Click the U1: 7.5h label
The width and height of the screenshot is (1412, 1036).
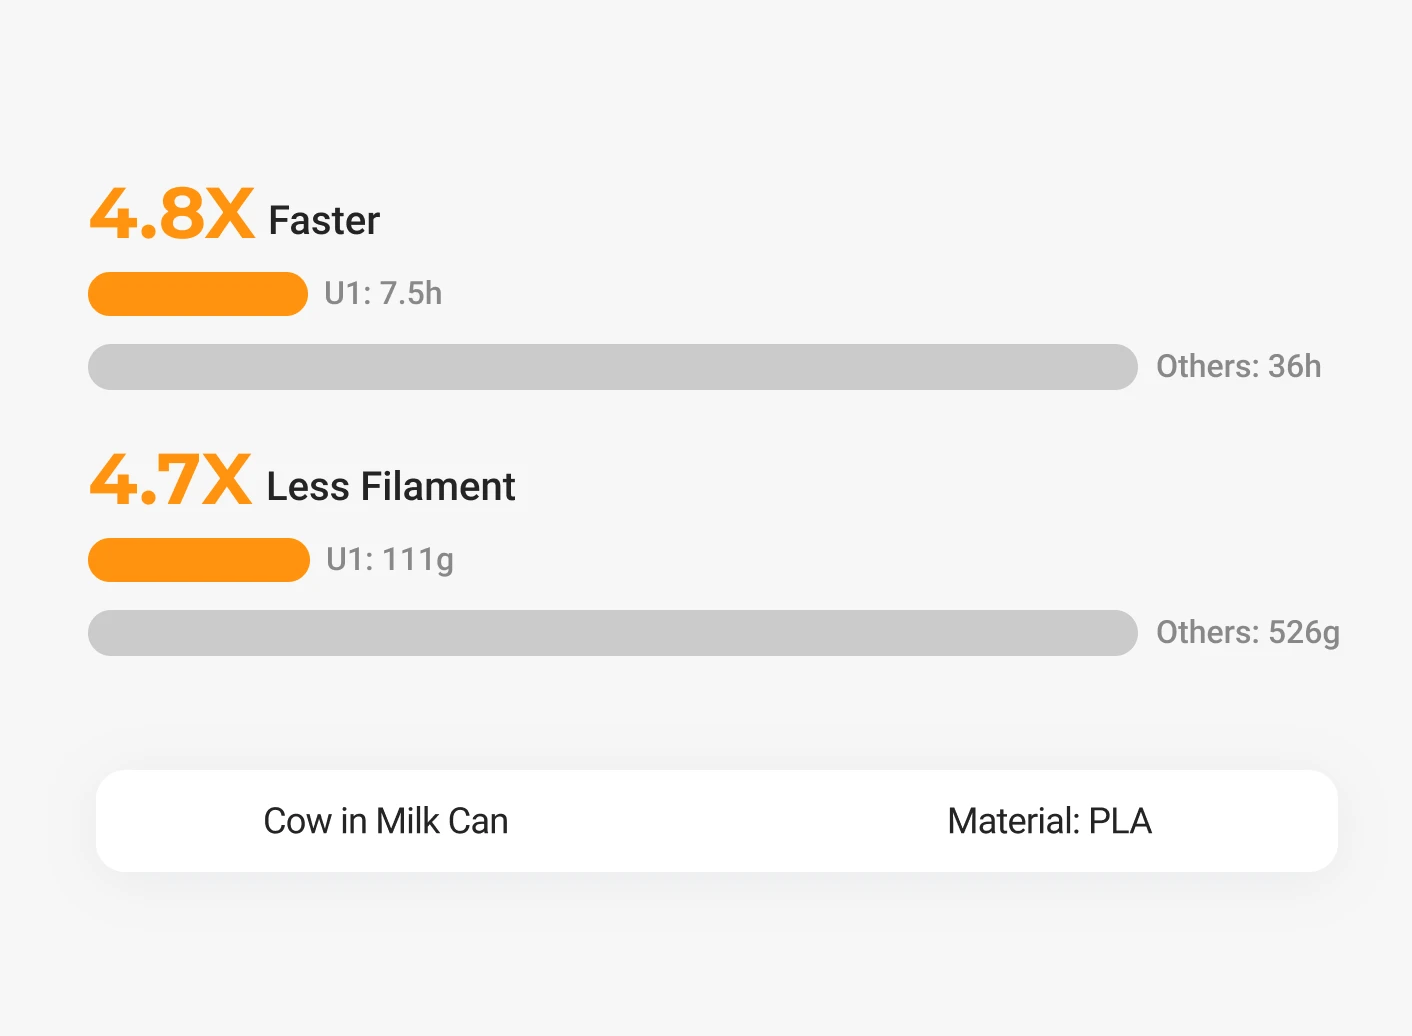383,294
